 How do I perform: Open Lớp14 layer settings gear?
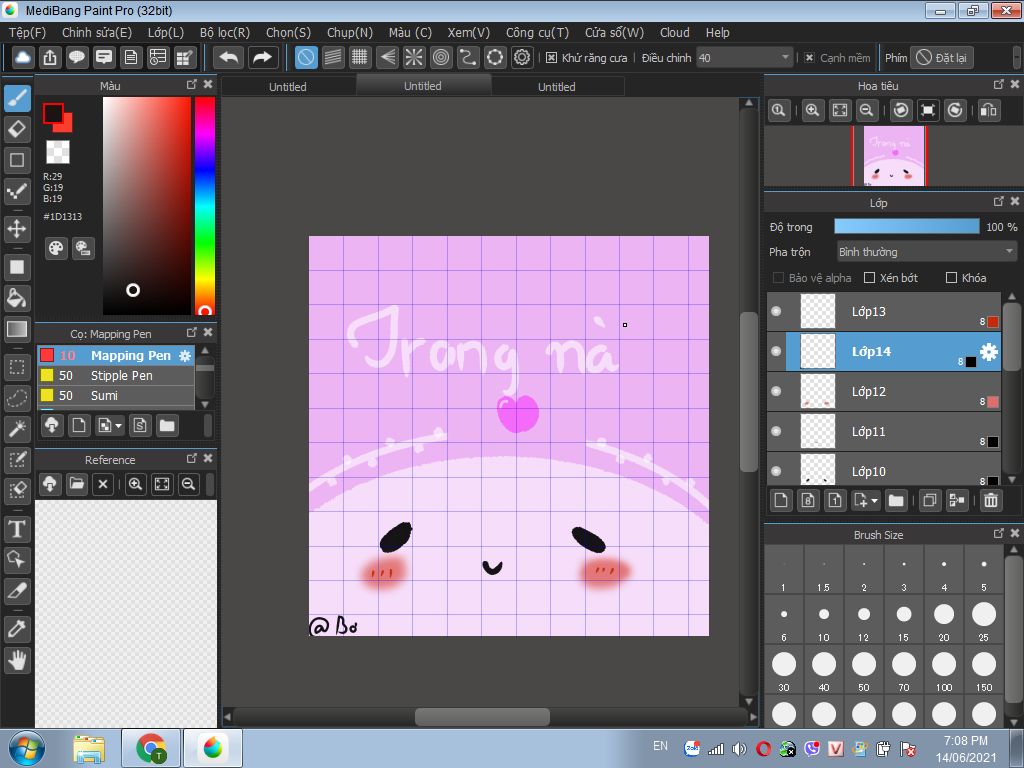(989, 351)
